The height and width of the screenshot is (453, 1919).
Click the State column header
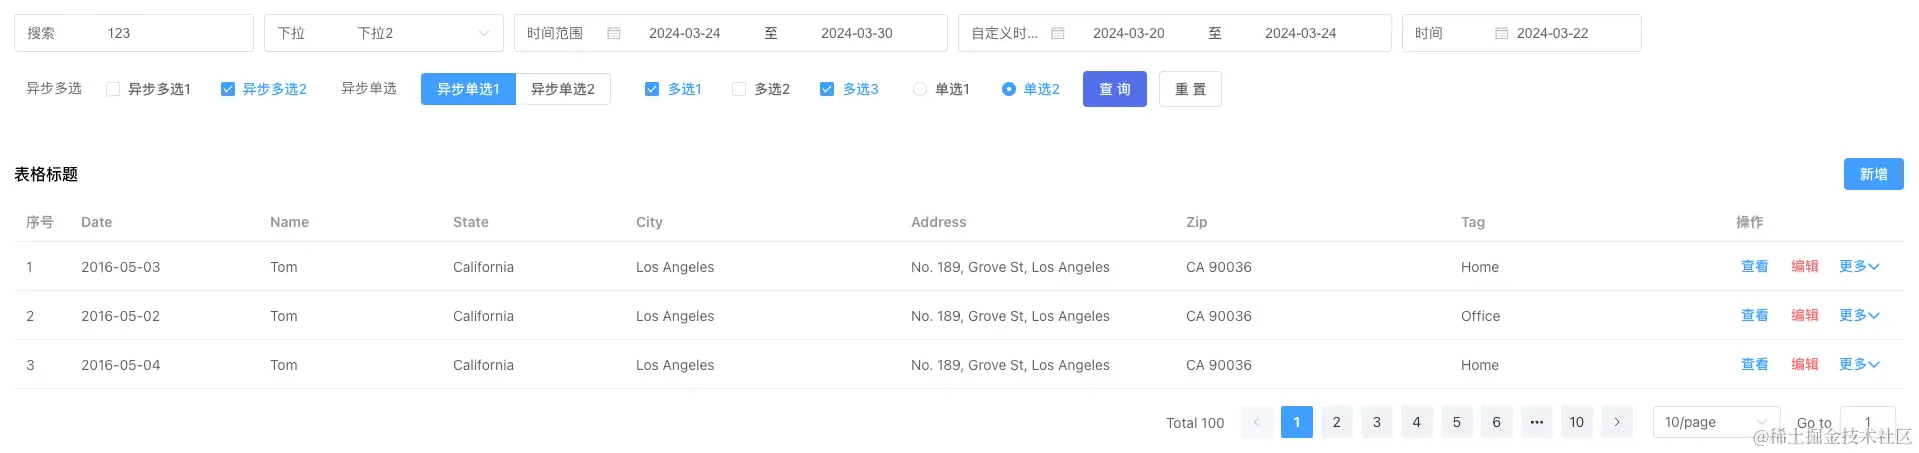(x=471, y=222)
